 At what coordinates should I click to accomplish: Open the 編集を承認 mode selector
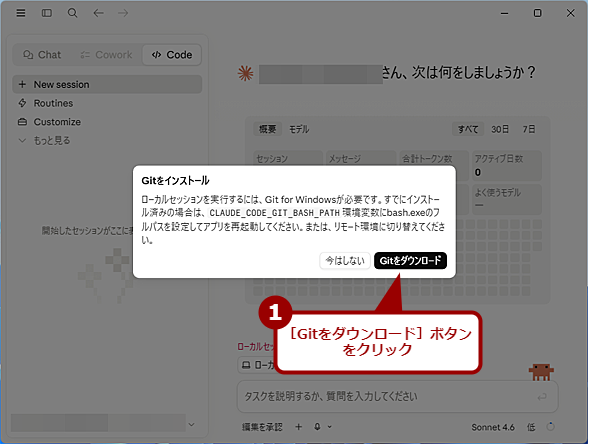click(x=262, y=427)
